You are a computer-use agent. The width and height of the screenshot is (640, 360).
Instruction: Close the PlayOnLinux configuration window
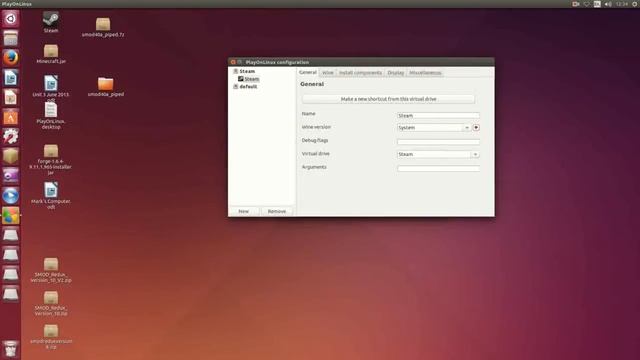coord(233,62)
